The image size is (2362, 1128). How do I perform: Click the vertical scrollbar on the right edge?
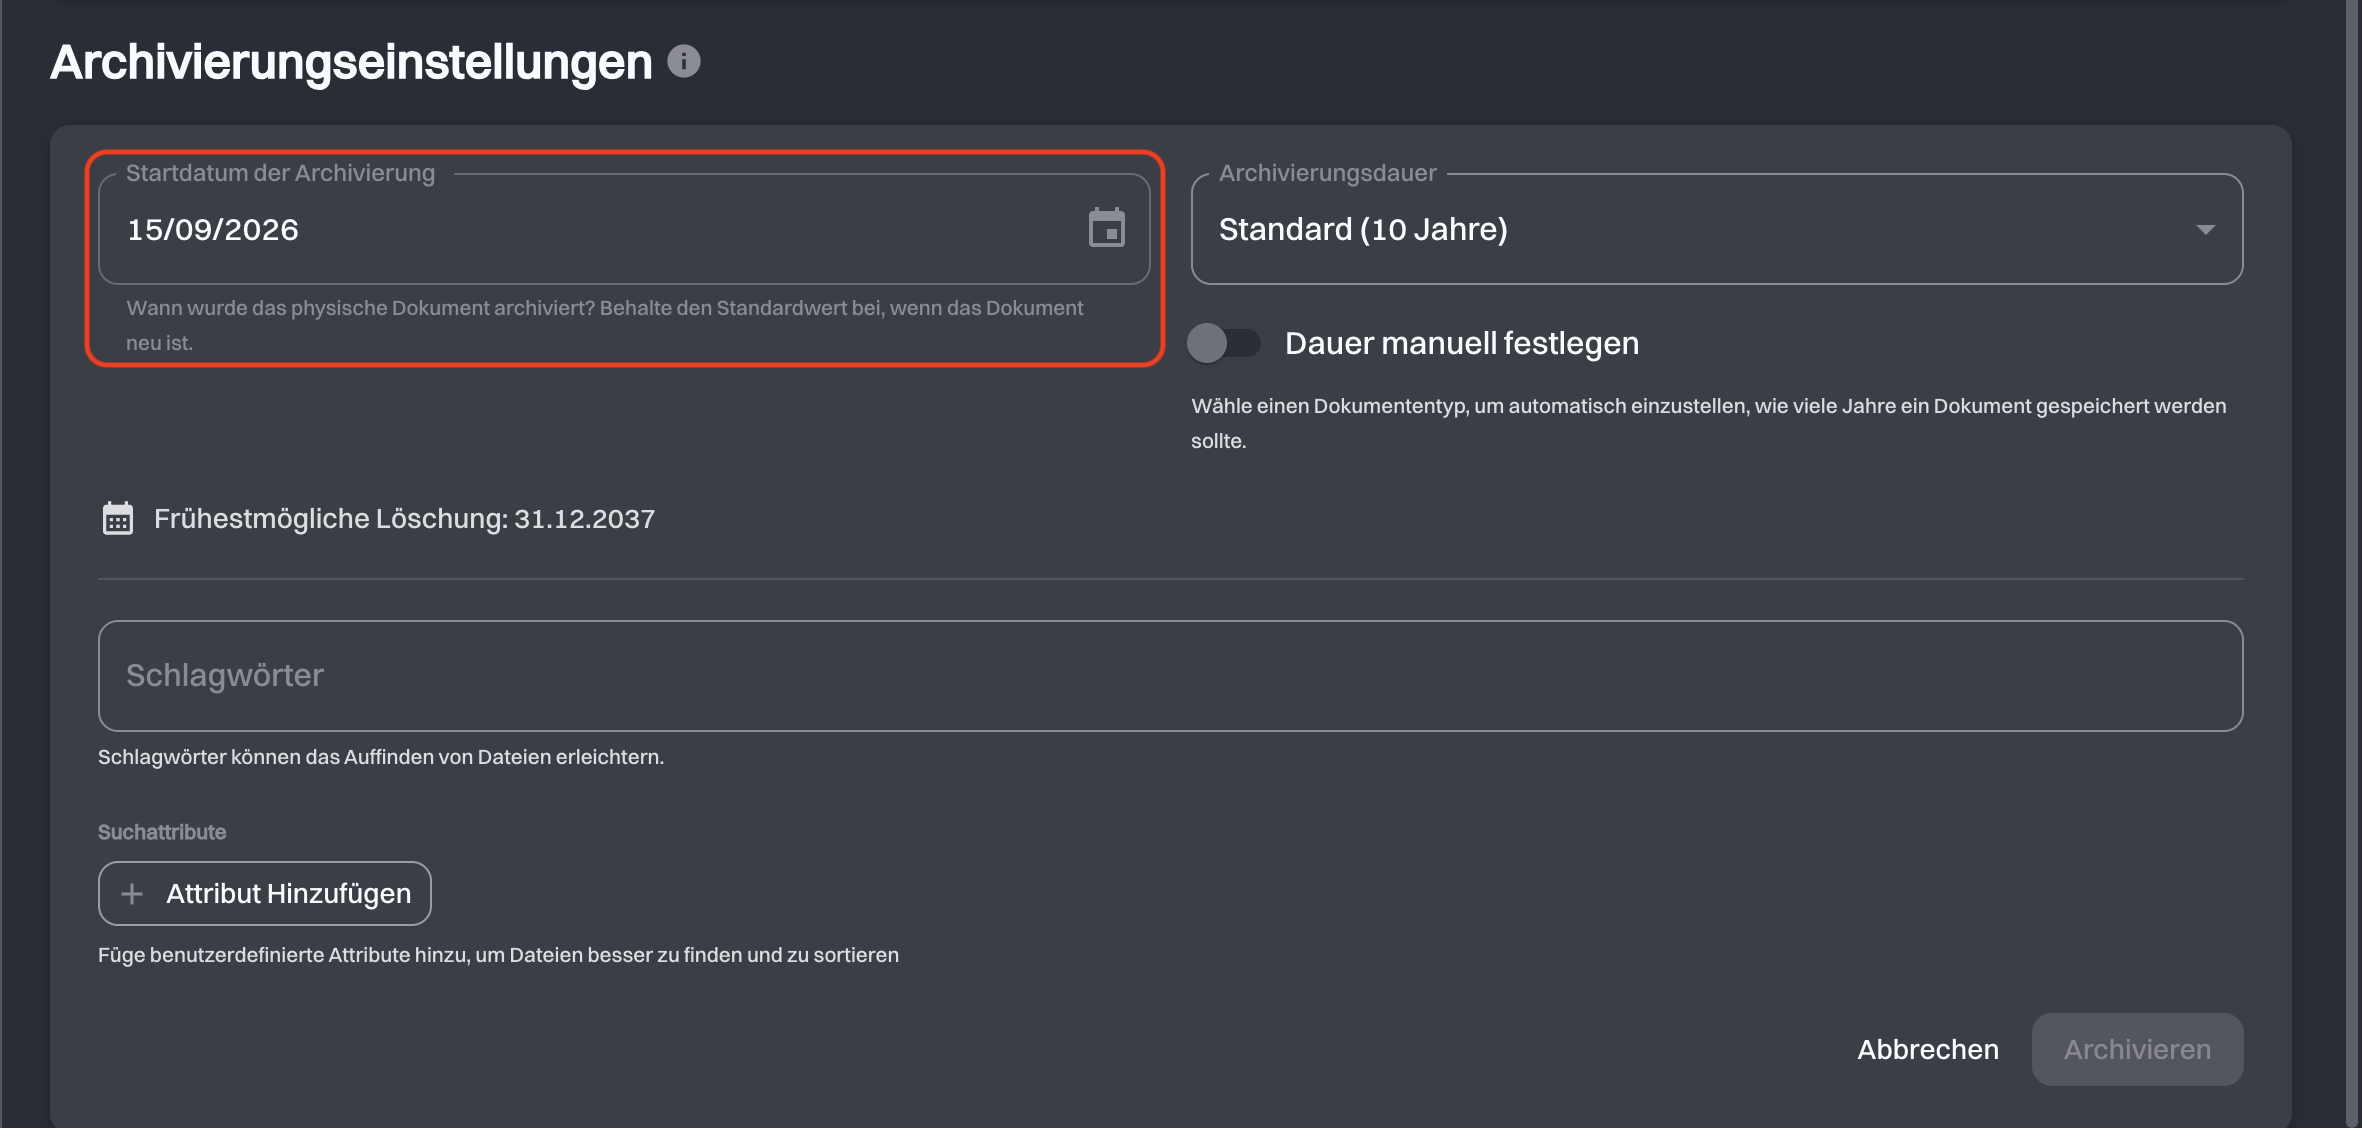(2352, 564)
